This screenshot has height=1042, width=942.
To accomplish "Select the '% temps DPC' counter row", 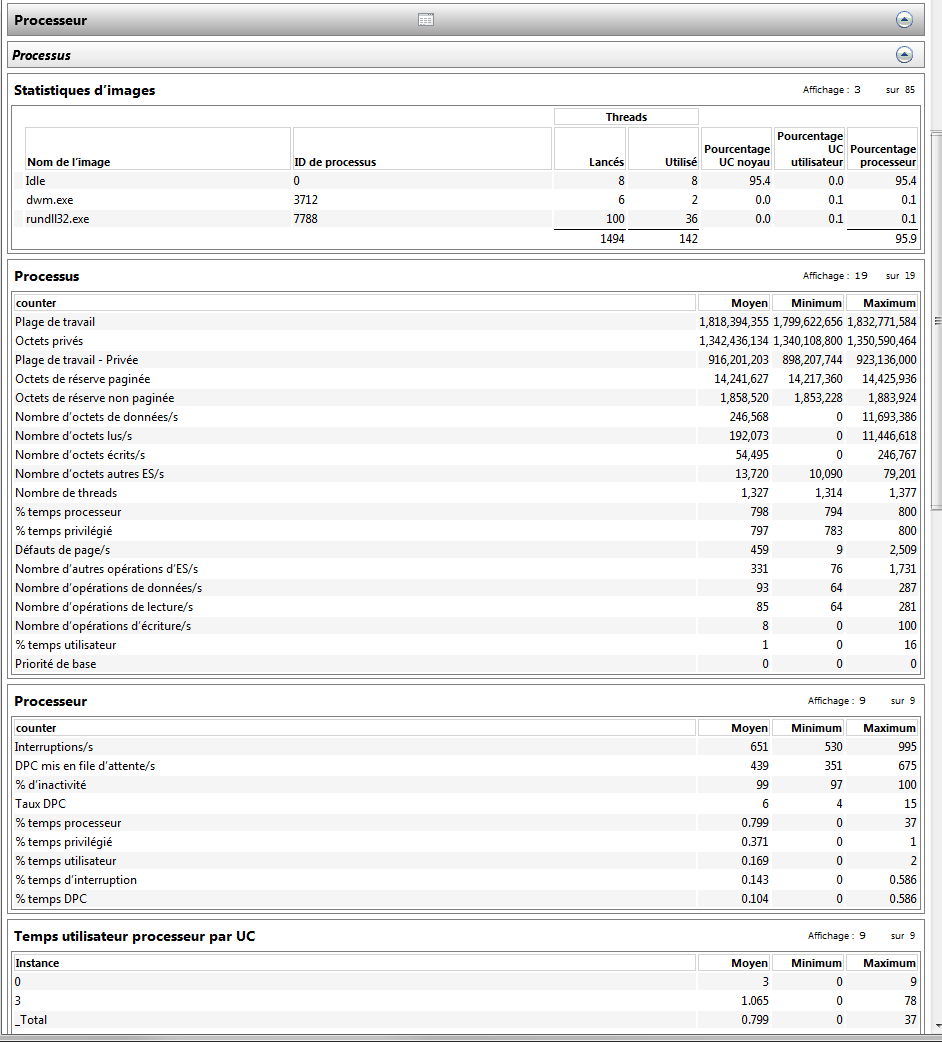I will point(466,899).
